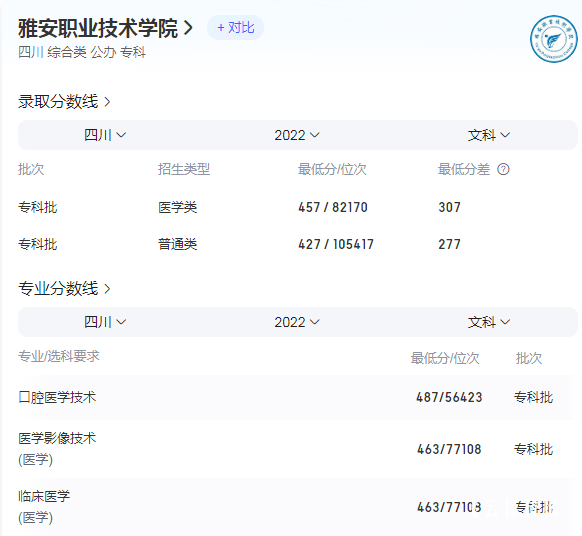Screen dimensions: 582x536
Task: Open 四川 province dropdown under 专业分数线
Action: coord(105,322)
